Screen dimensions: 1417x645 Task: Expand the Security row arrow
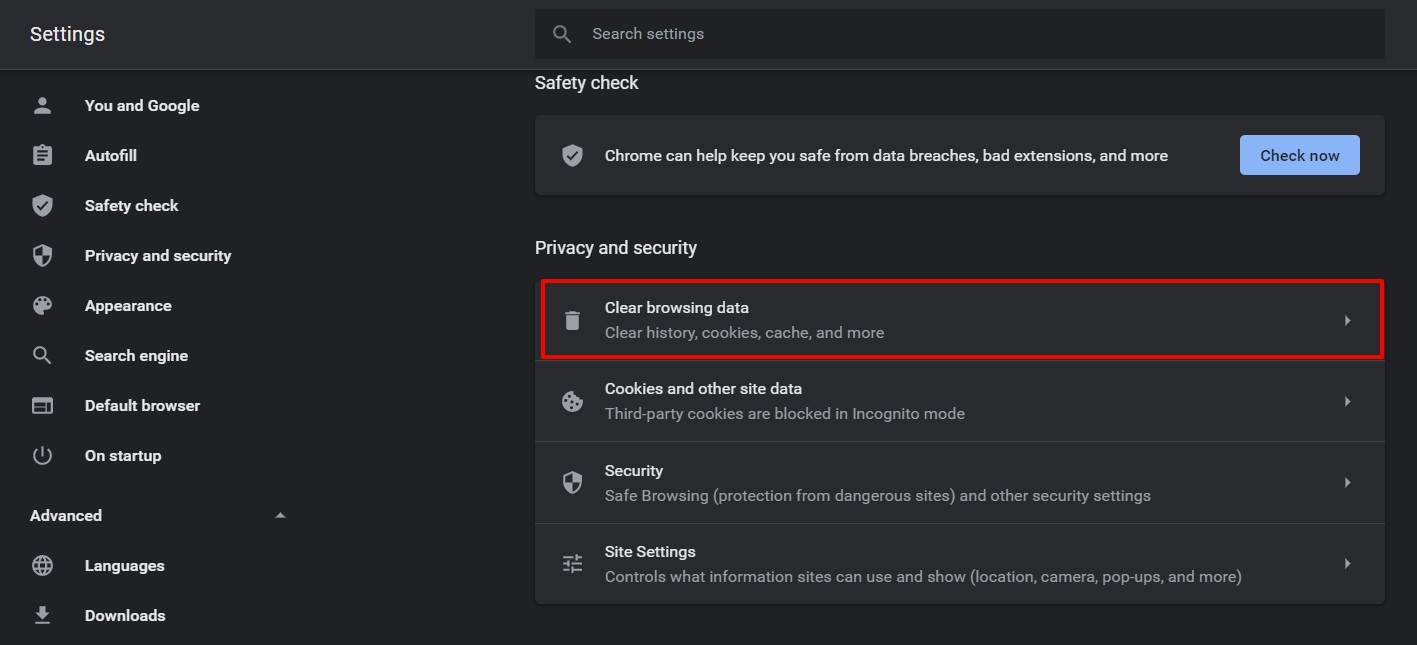1347,483
